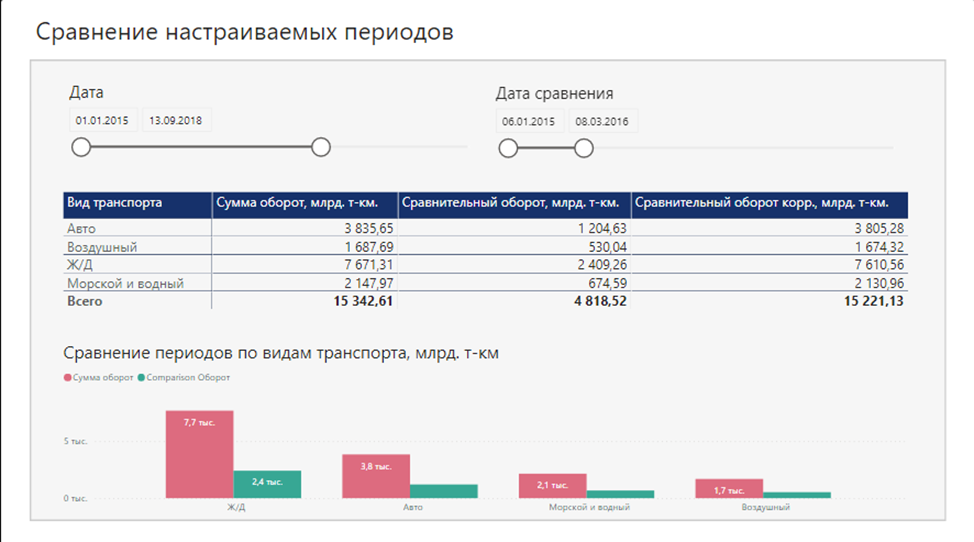
Task: Sort by Сумма оборот column header
Action: tap(305, 205)
